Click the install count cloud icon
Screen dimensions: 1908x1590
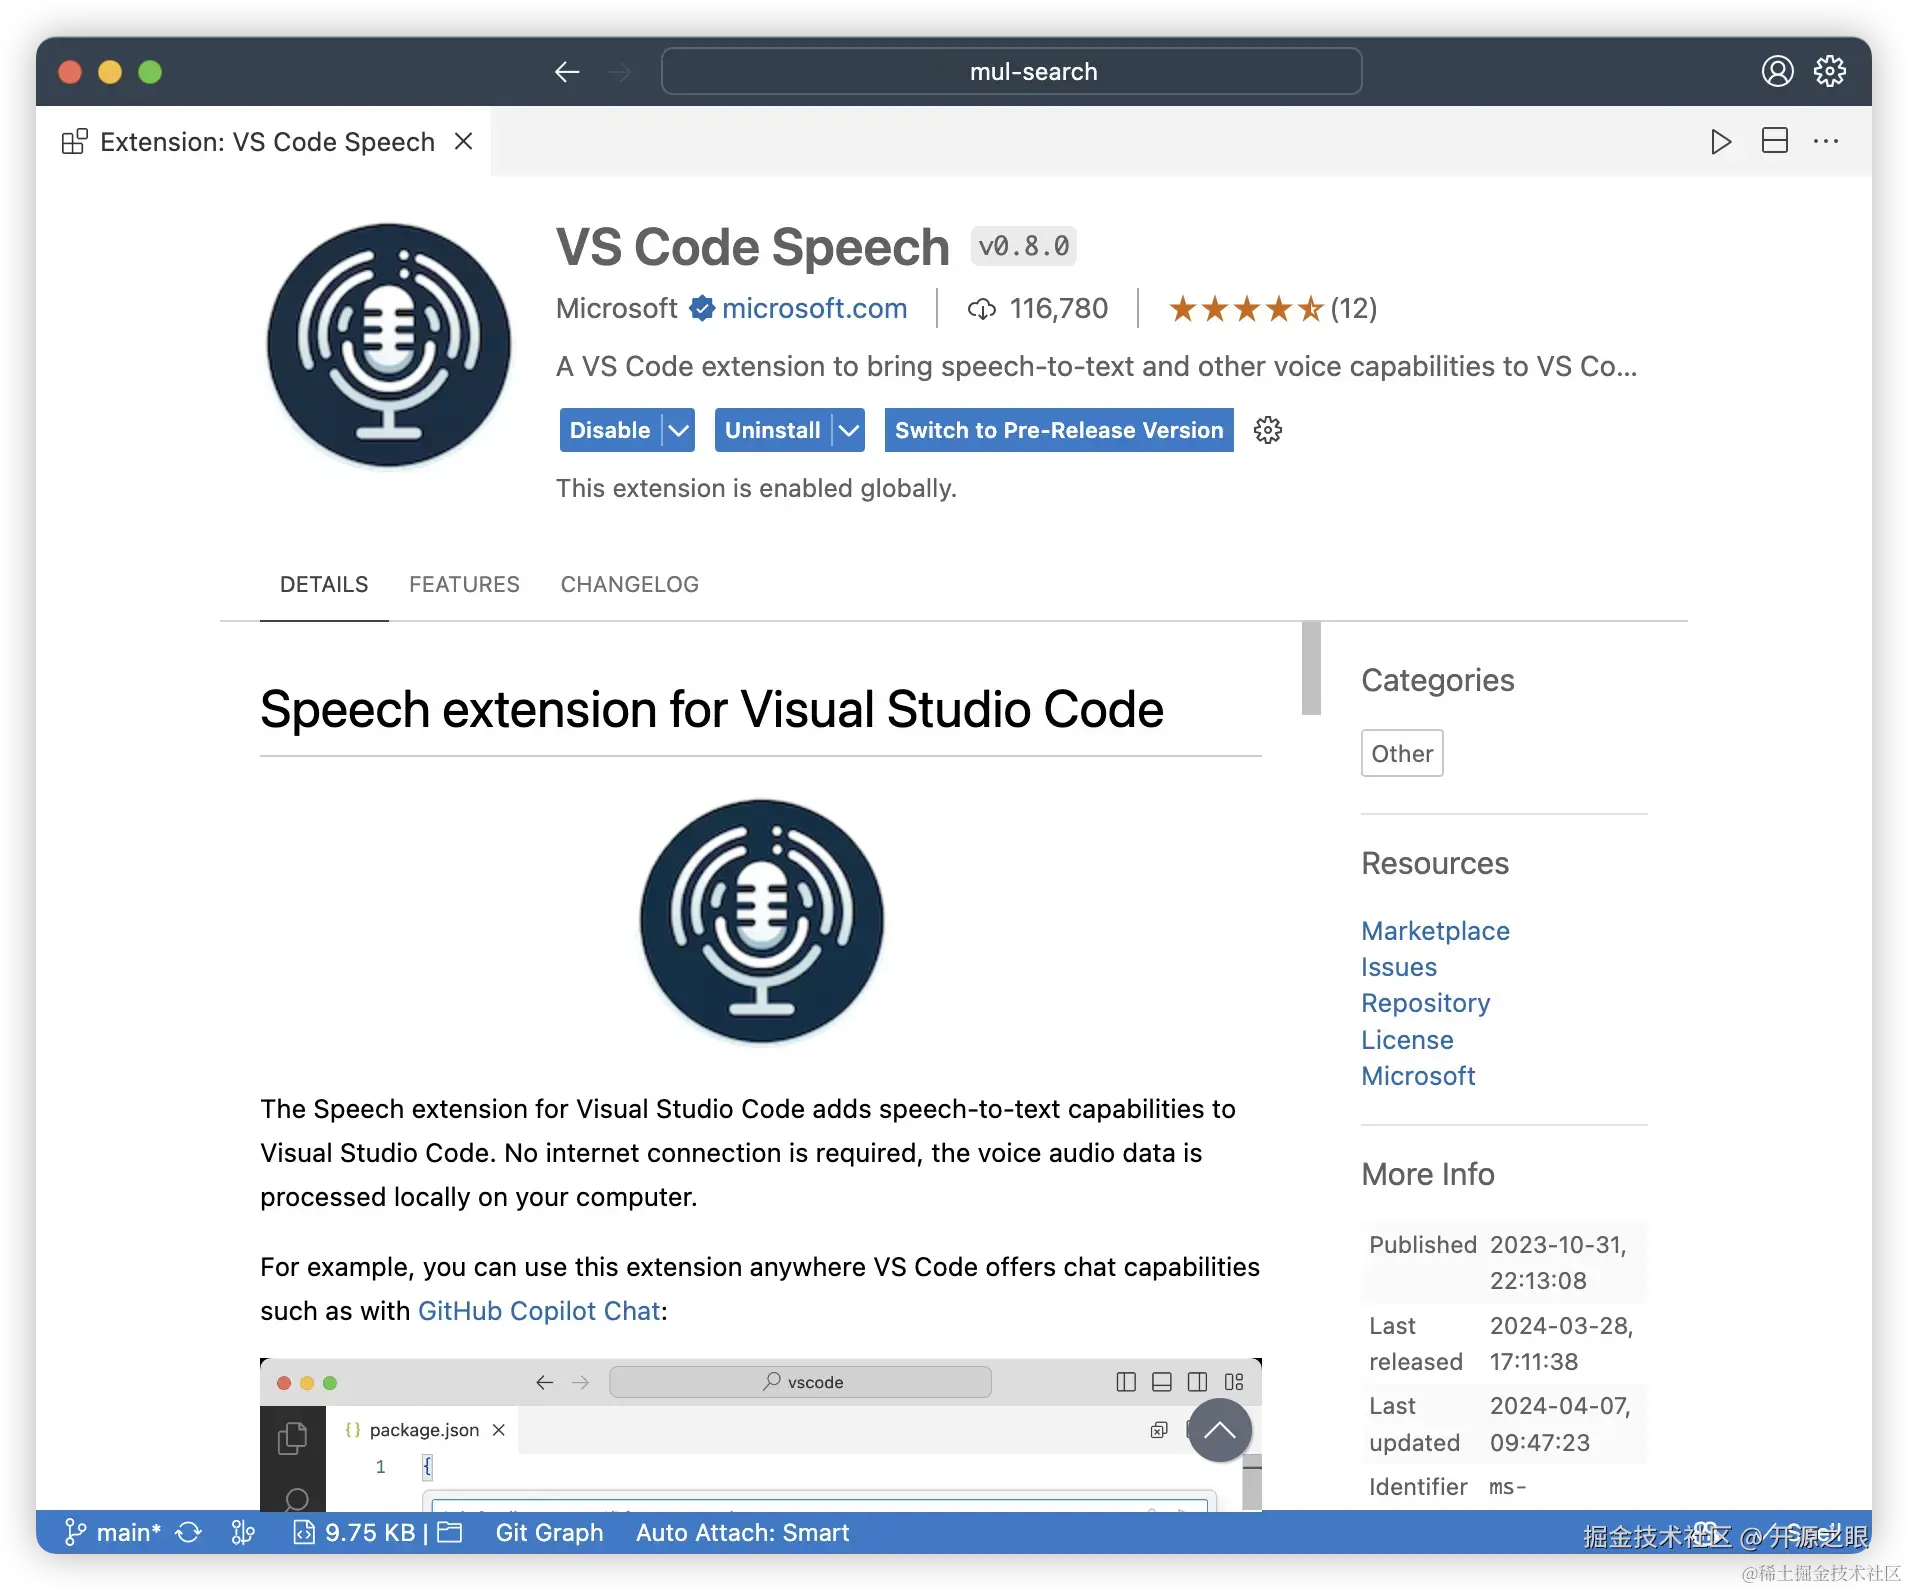coord(981,309)
